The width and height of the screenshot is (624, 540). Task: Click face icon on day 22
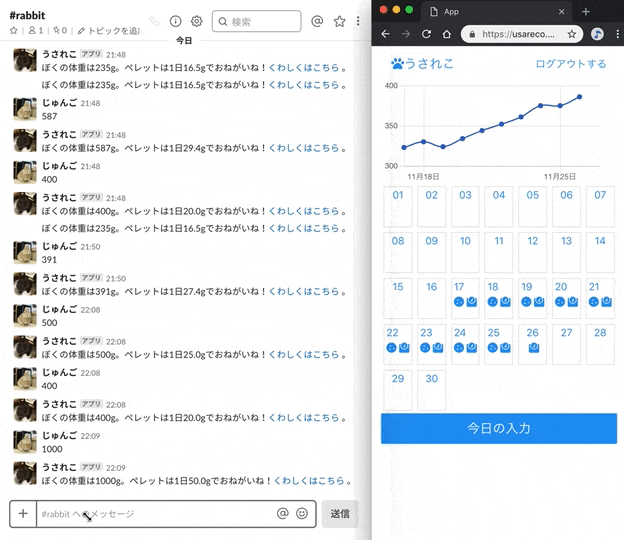392,348
